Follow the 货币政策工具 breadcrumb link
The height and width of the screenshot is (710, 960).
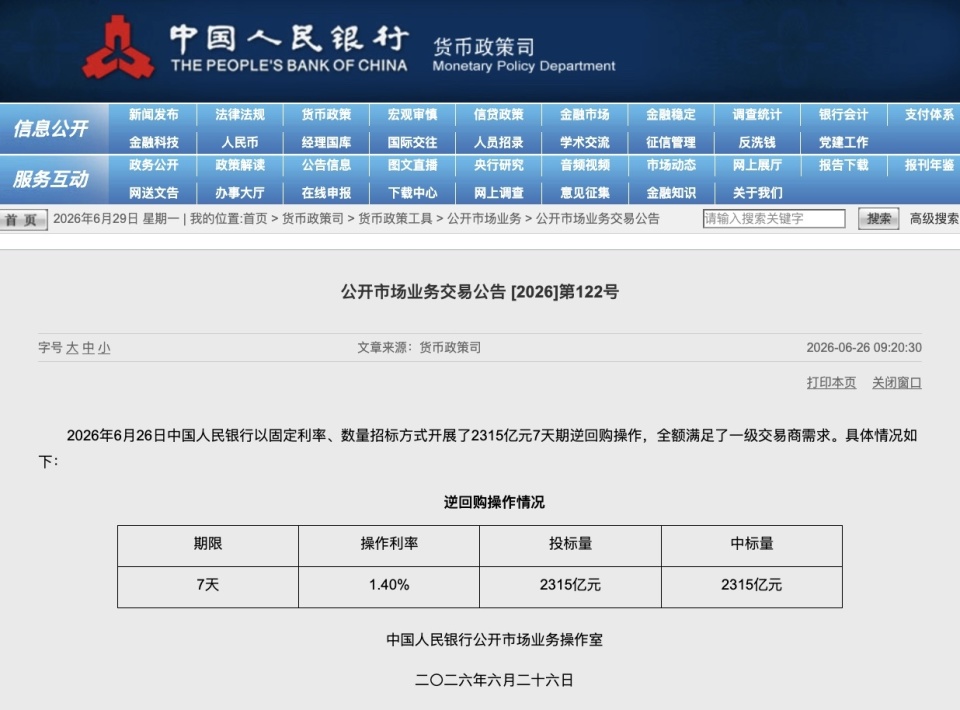pyautogui.click(x=396, y=219)
